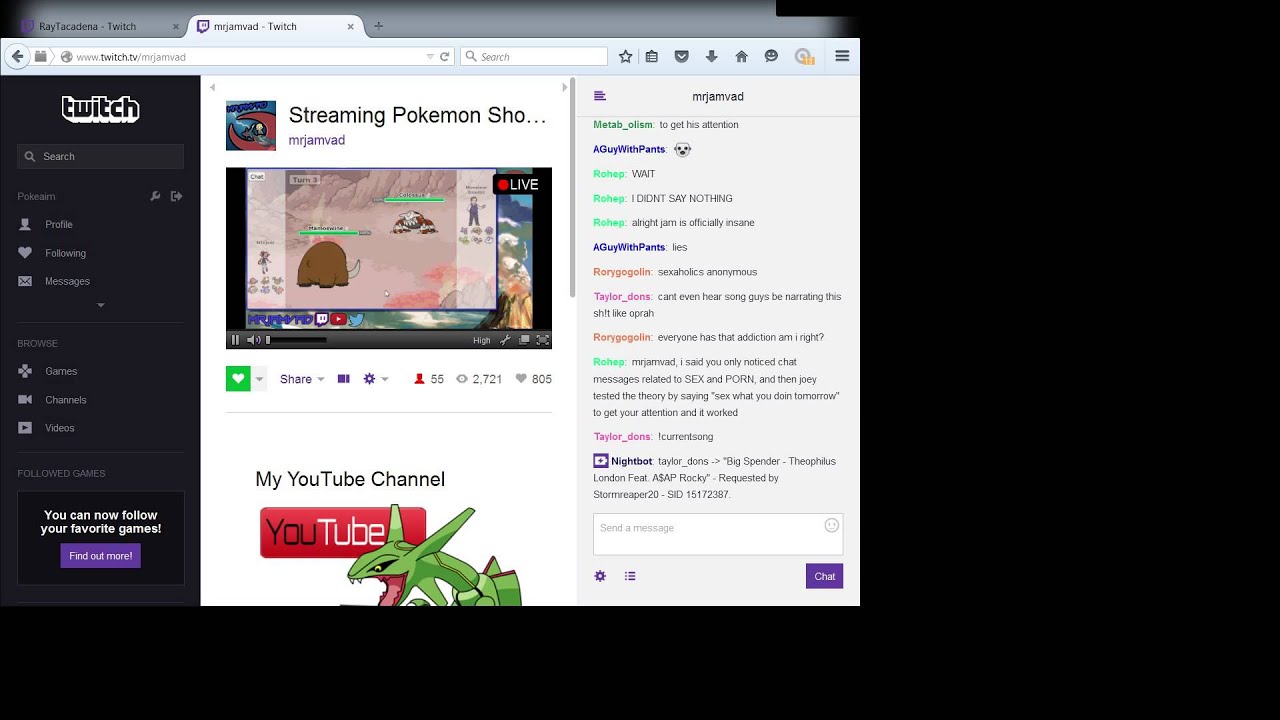
Task: Reload the page
Action: [444, 57]
